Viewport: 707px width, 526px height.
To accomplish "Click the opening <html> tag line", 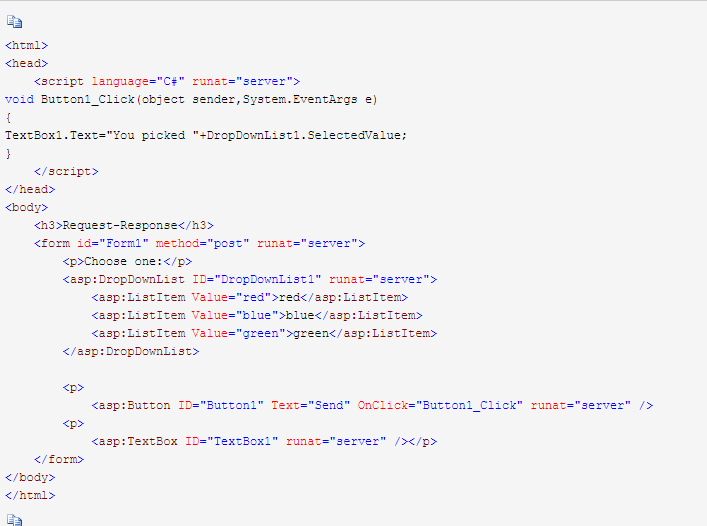I will coord(27,46).
